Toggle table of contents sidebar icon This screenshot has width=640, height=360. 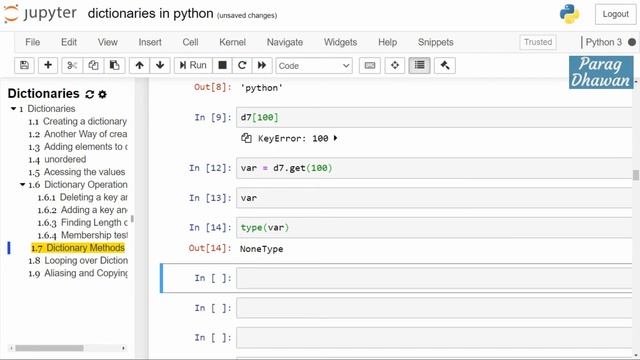tap(420, 65)
